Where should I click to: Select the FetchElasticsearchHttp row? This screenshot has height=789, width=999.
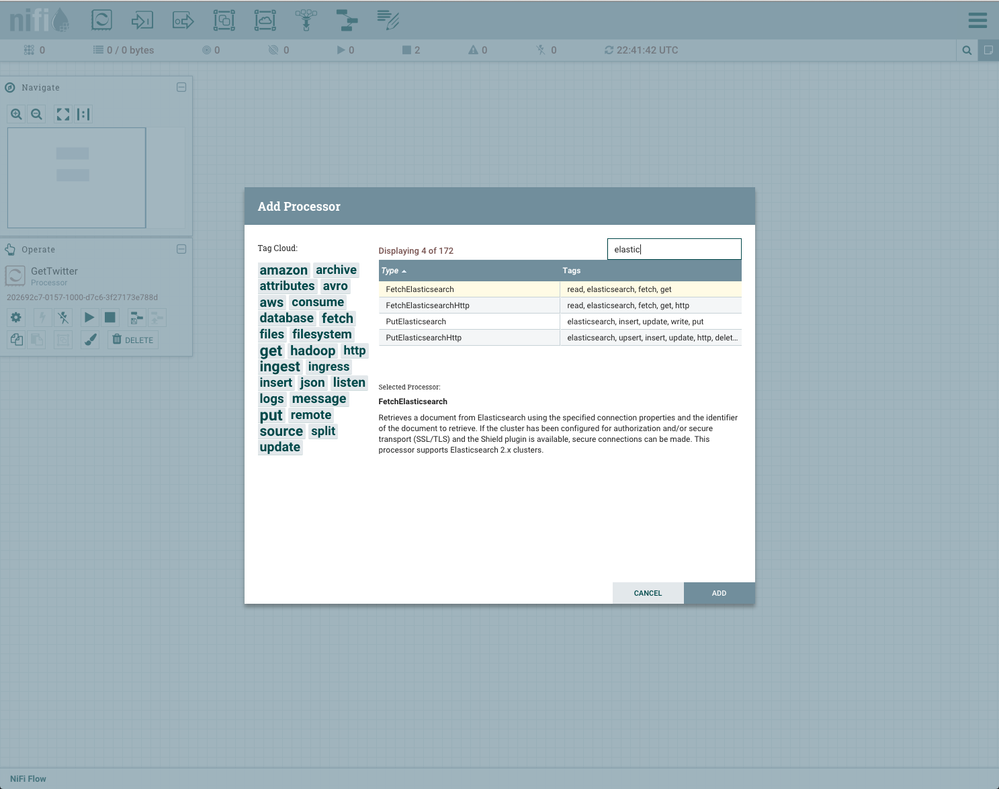(560, 305)
